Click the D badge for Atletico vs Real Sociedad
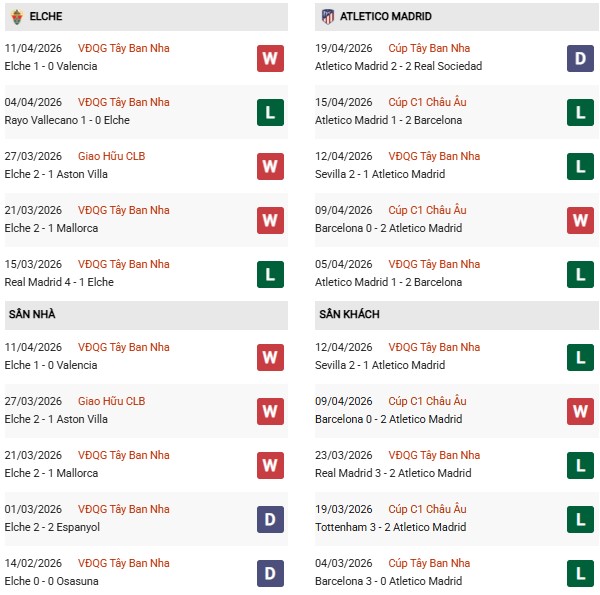The height and width of the screenshot is (595, 600). pyautogui.click(x=581, y=58)
